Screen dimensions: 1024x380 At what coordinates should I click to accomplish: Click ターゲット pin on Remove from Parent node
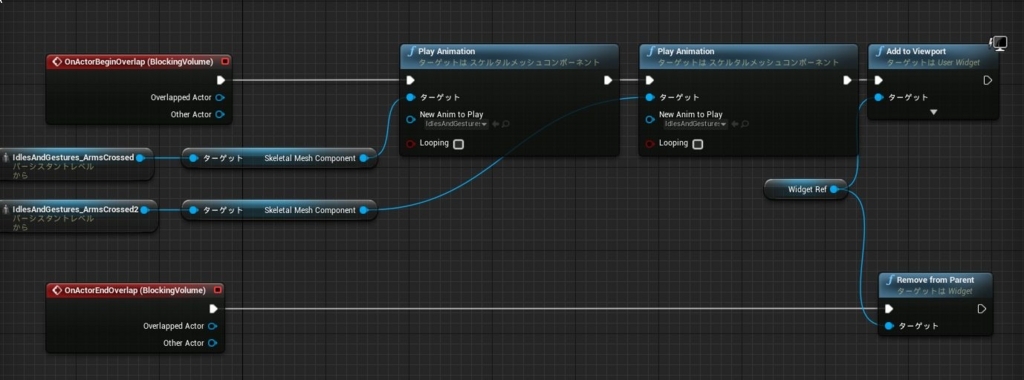point(889,326)
